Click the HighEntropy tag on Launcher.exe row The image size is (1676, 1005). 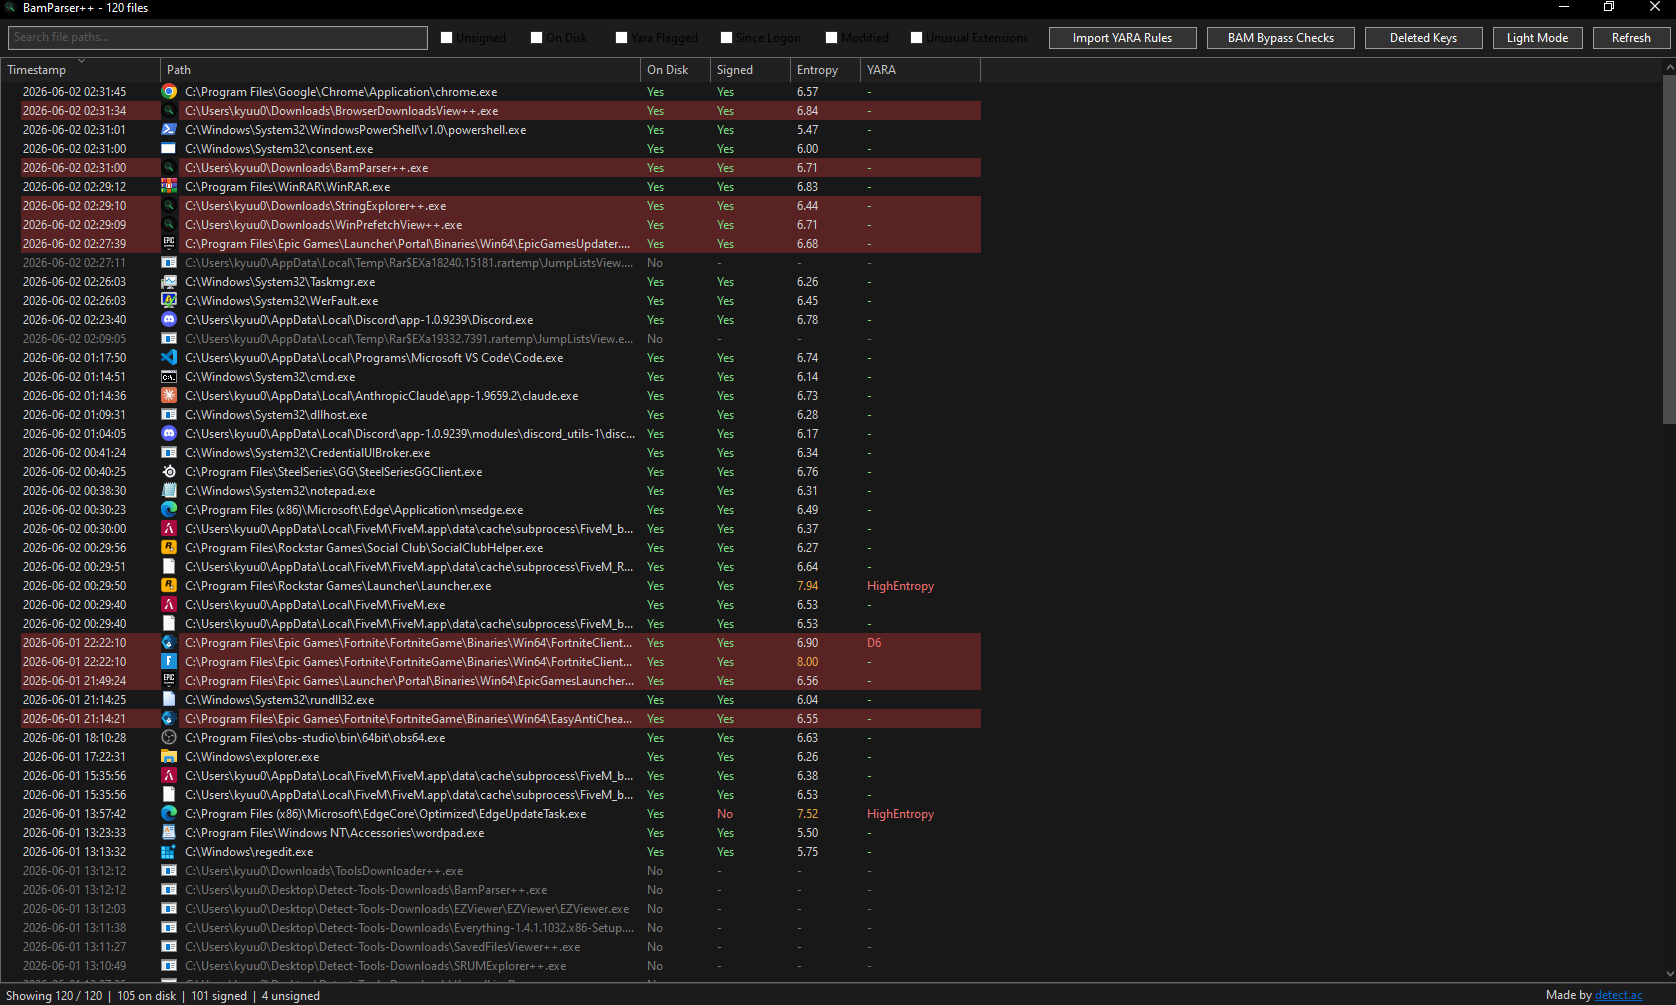(900, 586)
